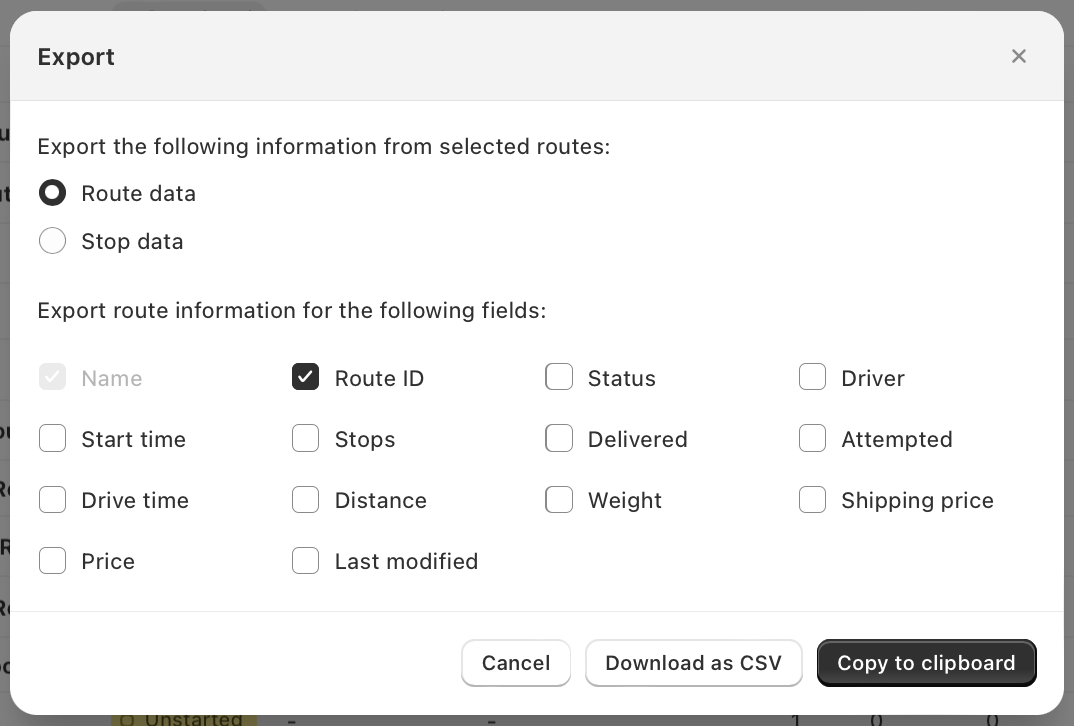Tick the Delivered checkbox

(x=559, y=438)
